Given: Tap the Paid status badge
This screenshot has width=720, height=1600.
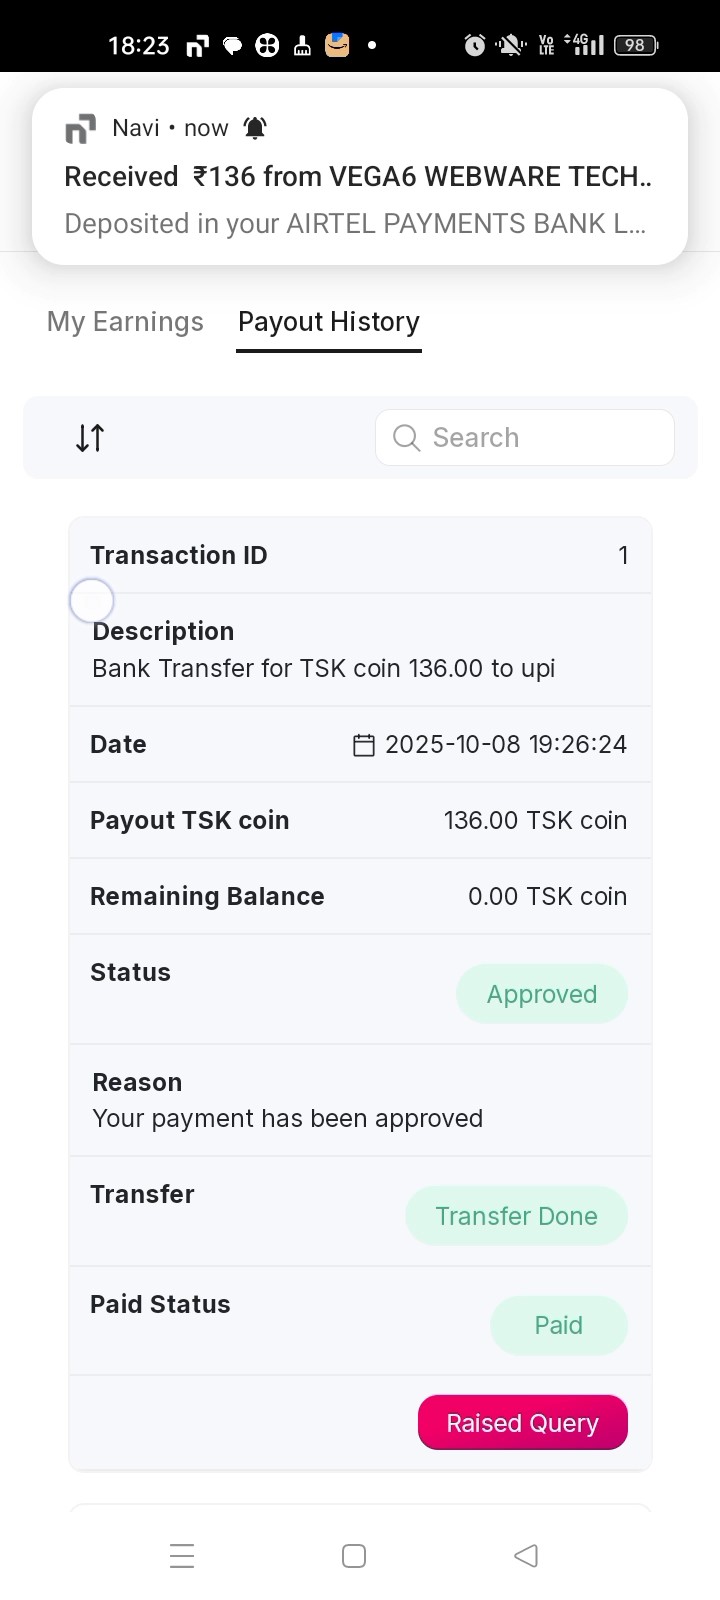Looking at the screenshot, I should click(558, 1325).
